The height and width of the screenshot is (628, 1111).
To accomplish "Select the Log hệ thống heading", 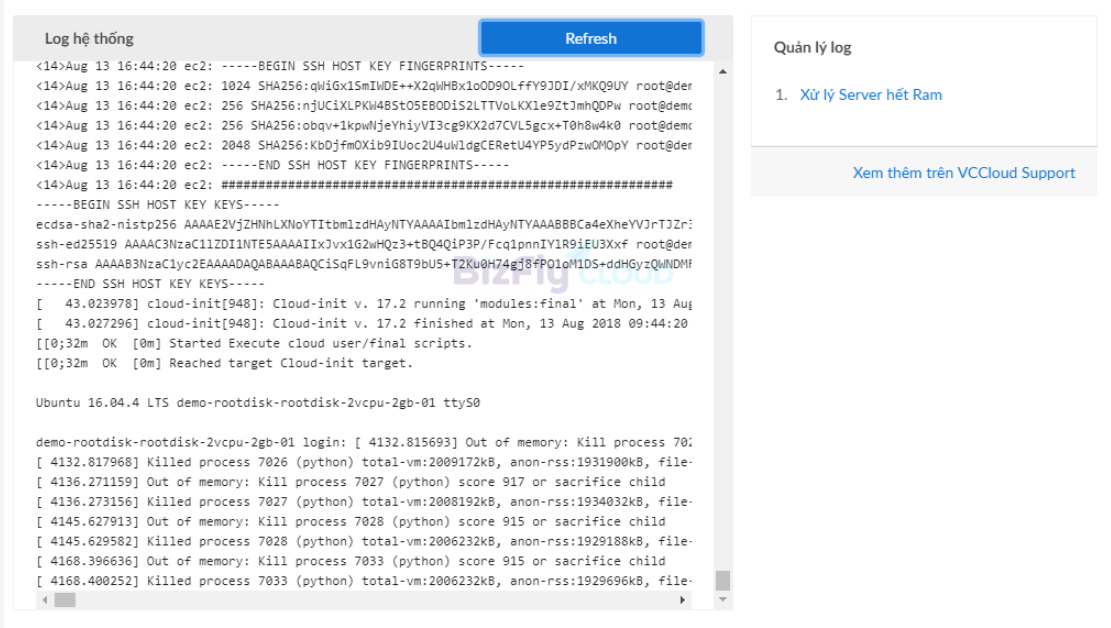I will pos(89,38).
